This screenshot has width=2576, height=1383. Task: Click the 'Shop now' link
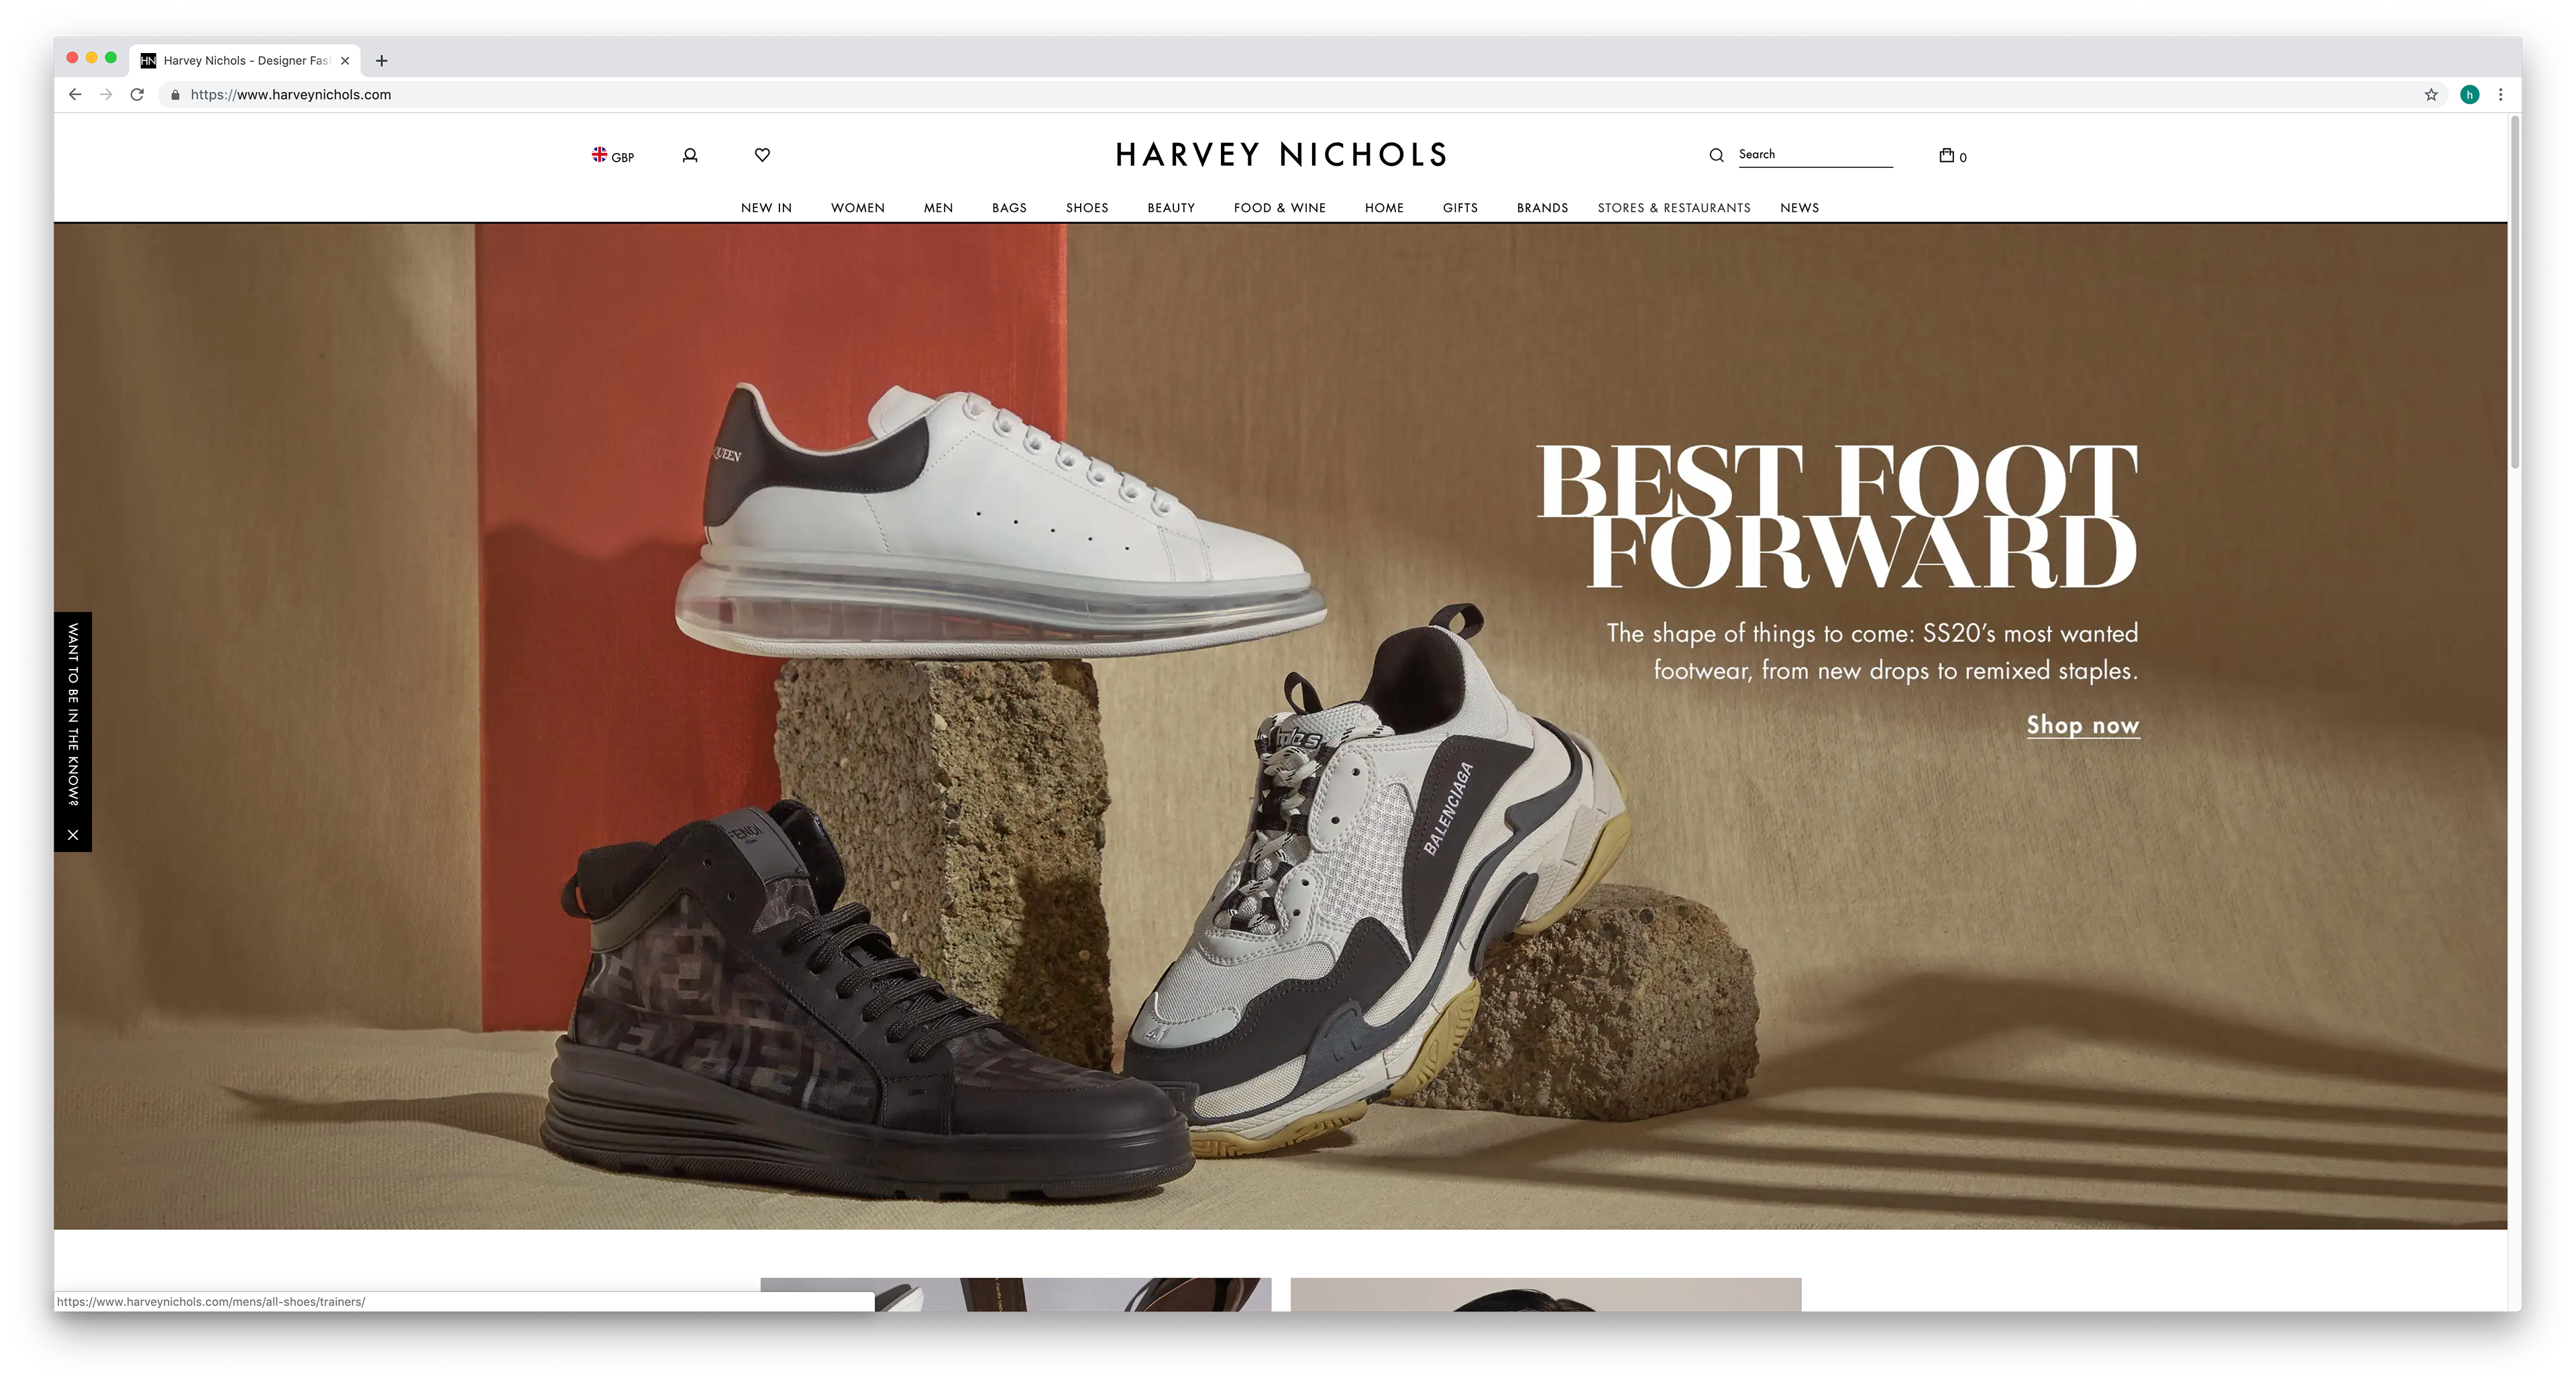coord(2082,725)
